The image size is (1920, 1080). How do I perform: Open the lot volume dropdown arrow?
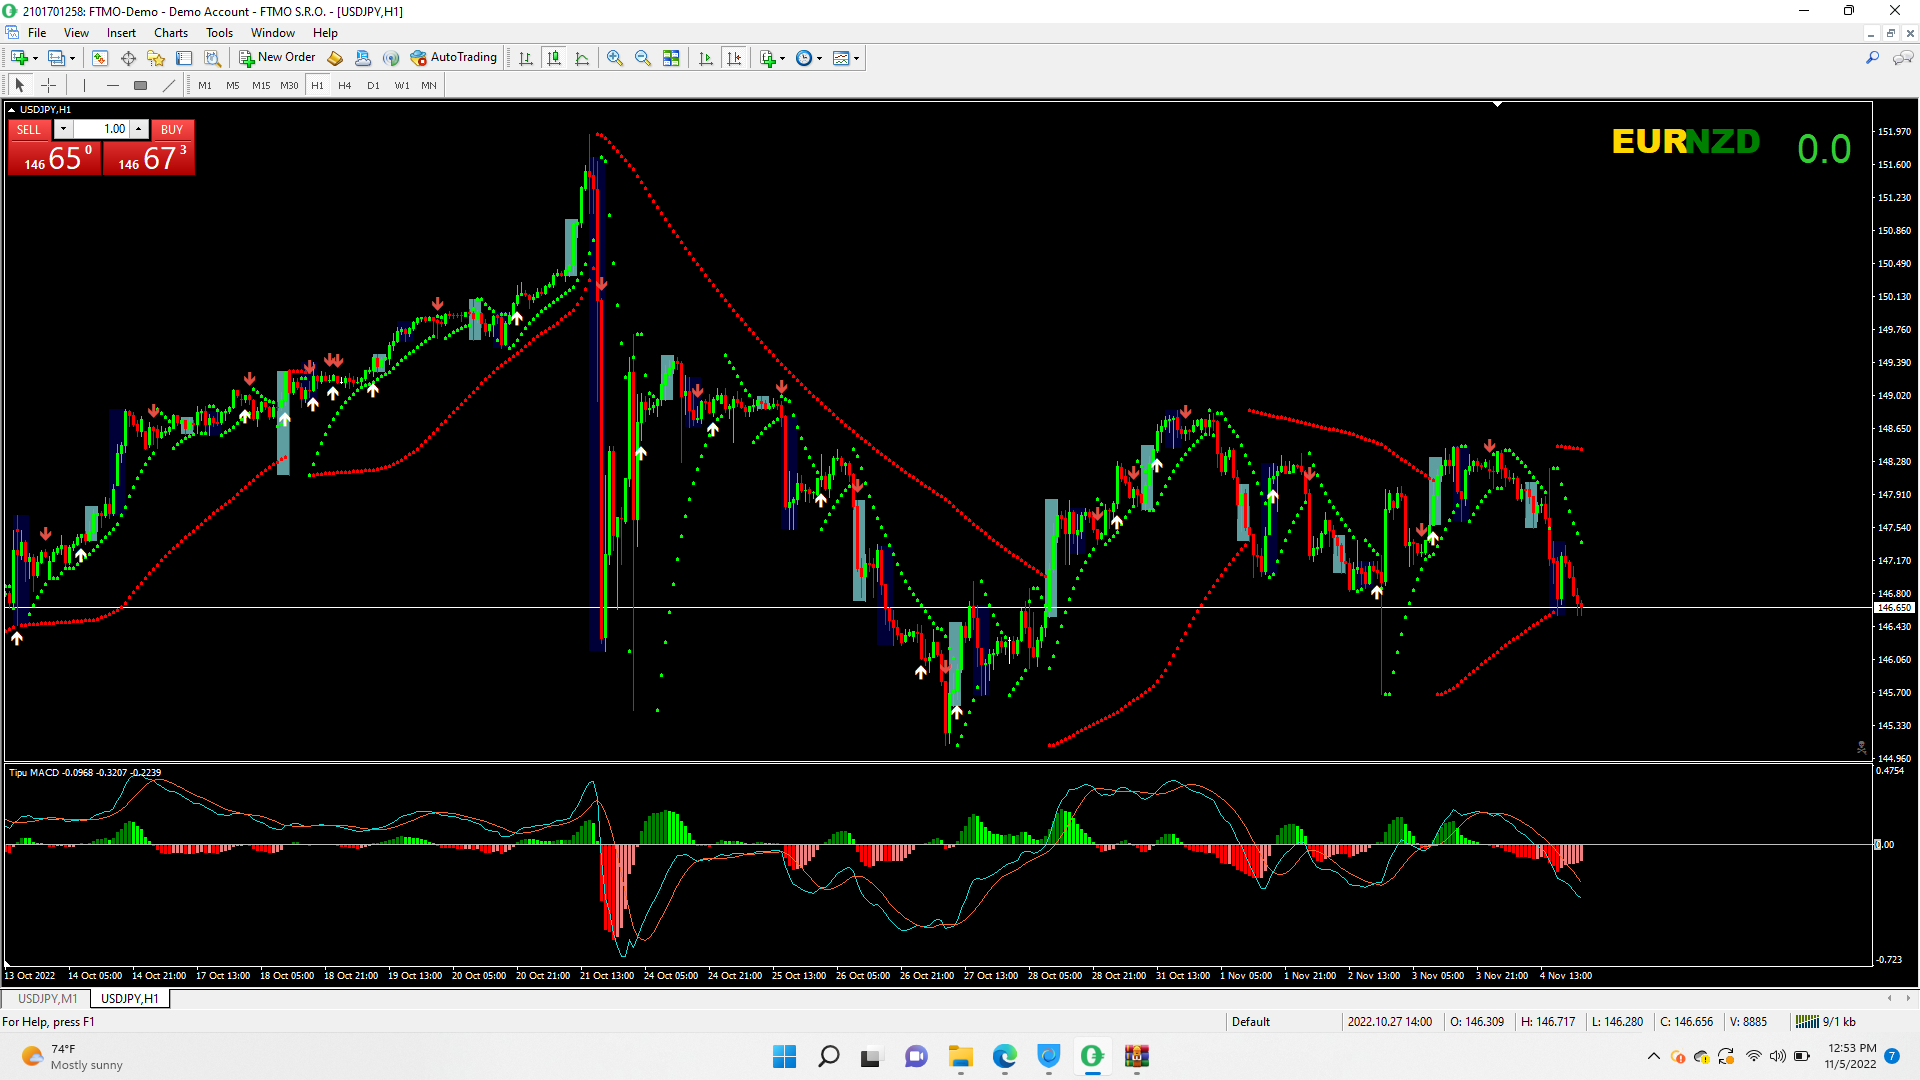tap(63, 129)
